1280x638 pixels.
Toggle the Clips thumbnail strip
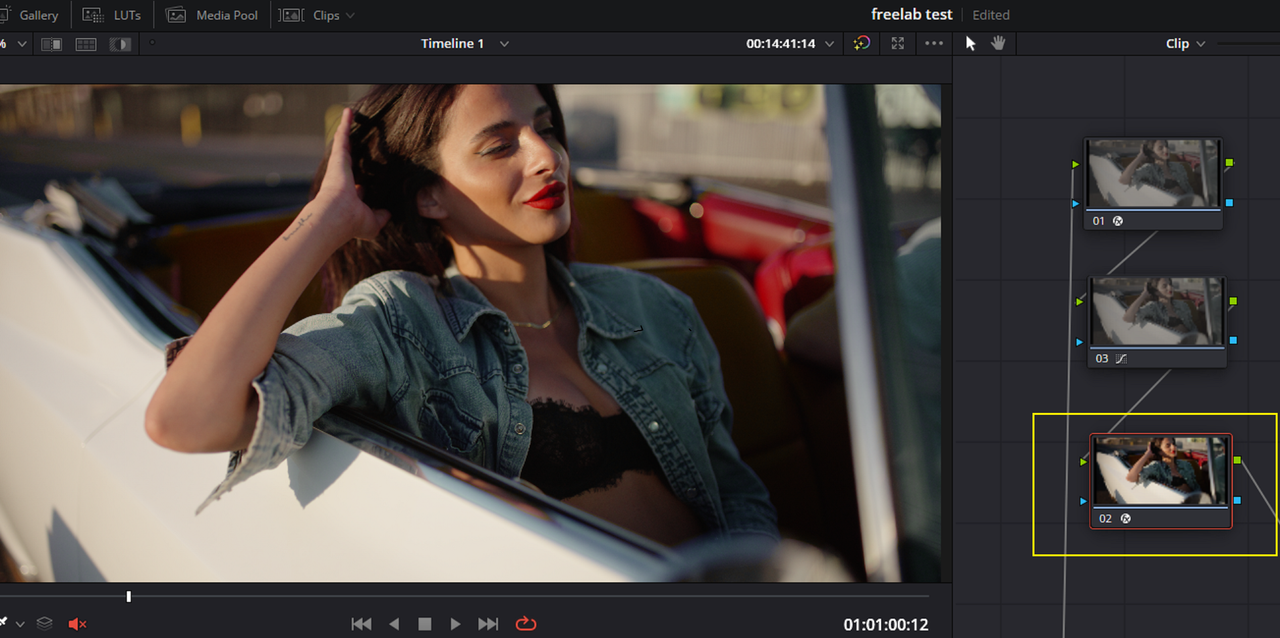(310, 15)
